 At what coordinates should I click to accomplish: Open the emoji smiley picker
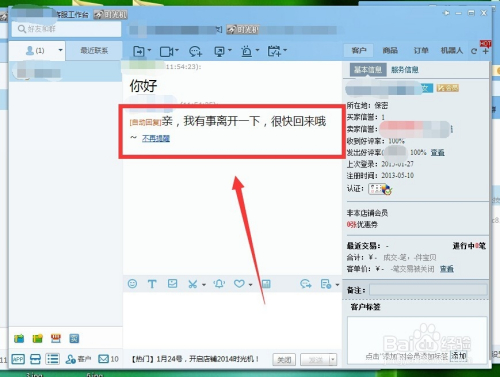pyautogui.click(x=132, y=284)
